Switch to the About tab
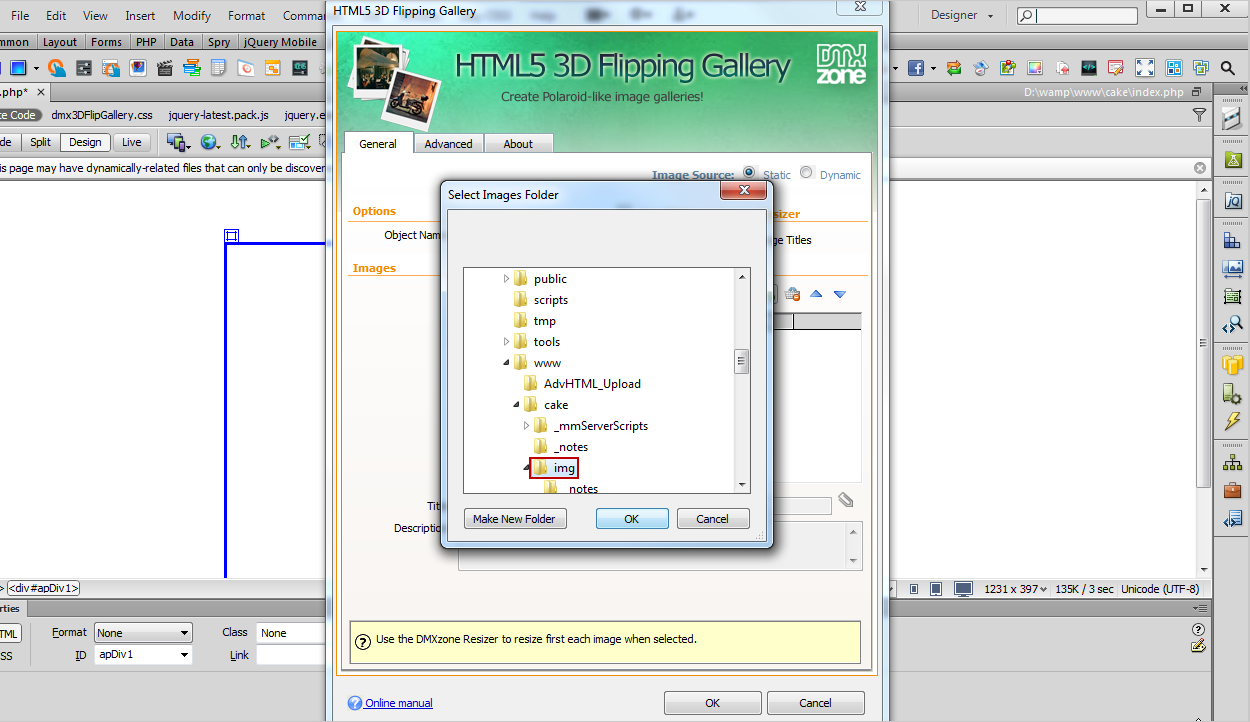This screenshot has width=1250, height=722. [x=518, y=144]
